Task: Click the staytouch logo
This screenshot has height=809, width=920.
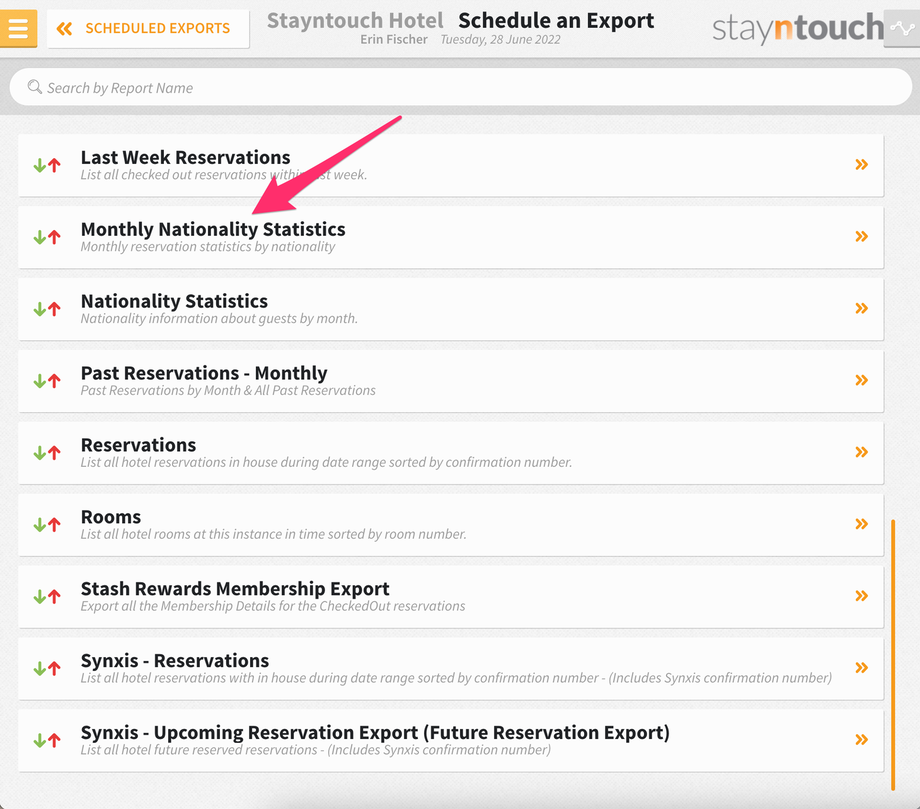Action: [x=797, y=28]
